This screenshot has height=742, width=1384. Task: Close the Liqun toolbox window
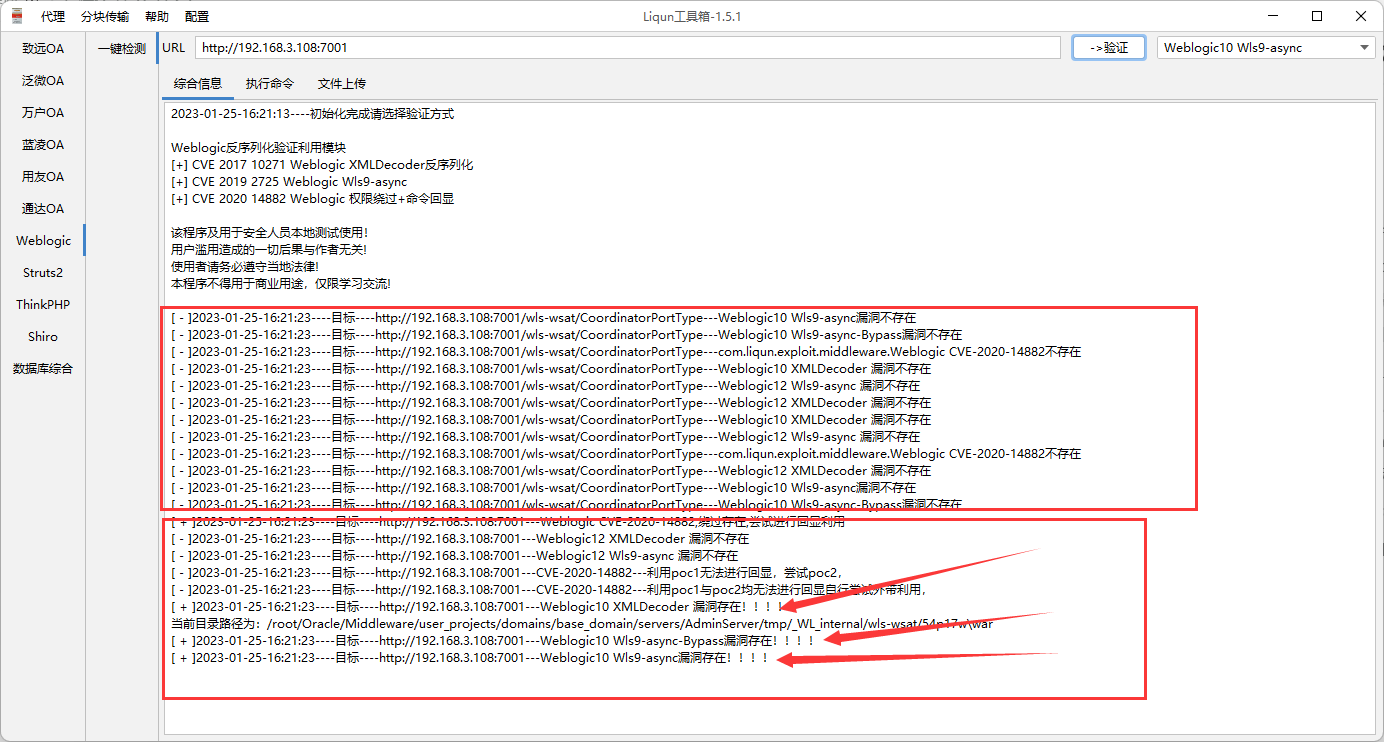point(1361,16)
